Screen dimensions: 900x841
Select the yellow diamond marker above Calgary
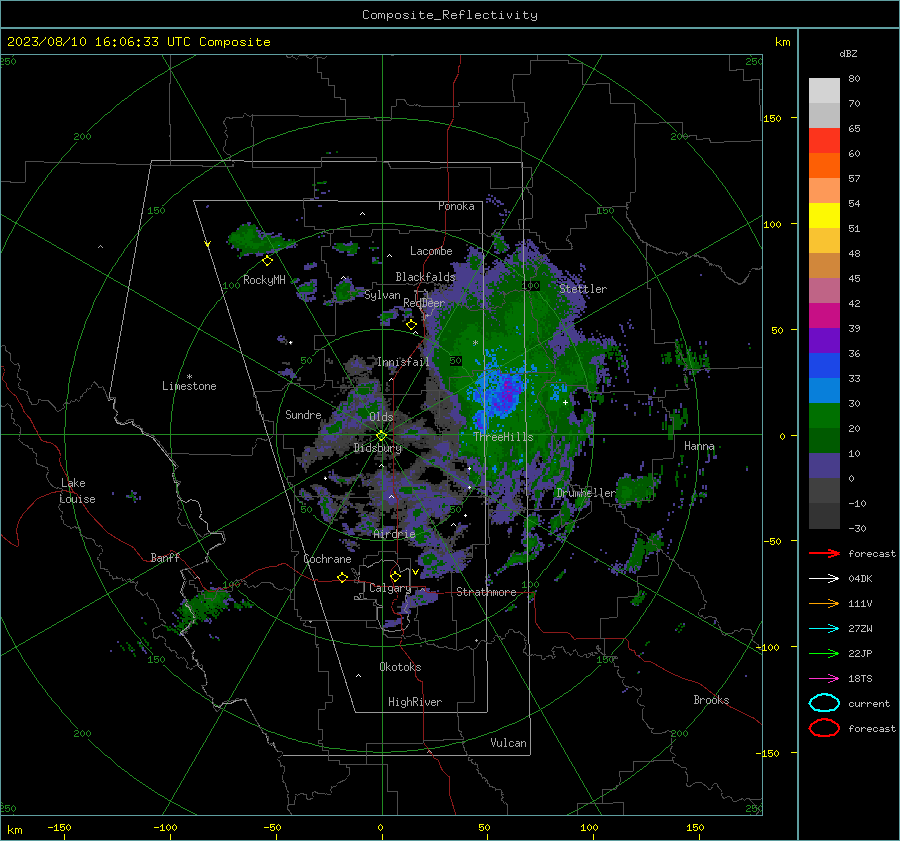coord(395,576)
